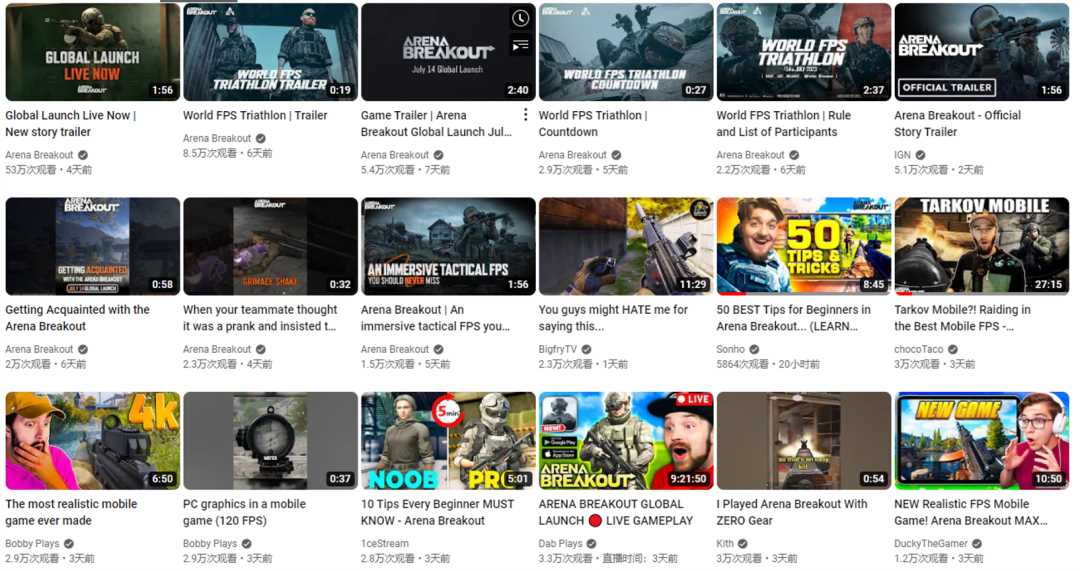
Task: Click Add to queue icon on Game Trailer thumbnail
Action: [x=521, y=45]
